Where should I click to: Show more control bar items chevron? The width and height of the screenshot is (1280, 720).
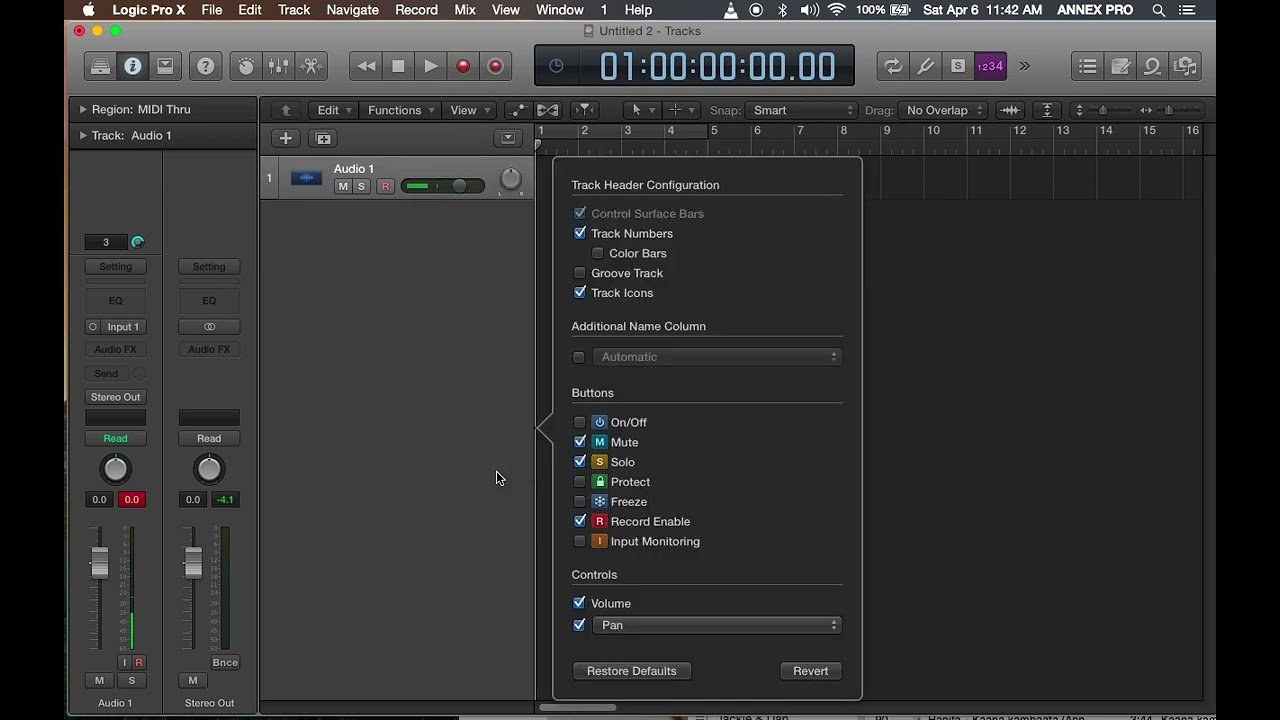(x=1024, y=67)
